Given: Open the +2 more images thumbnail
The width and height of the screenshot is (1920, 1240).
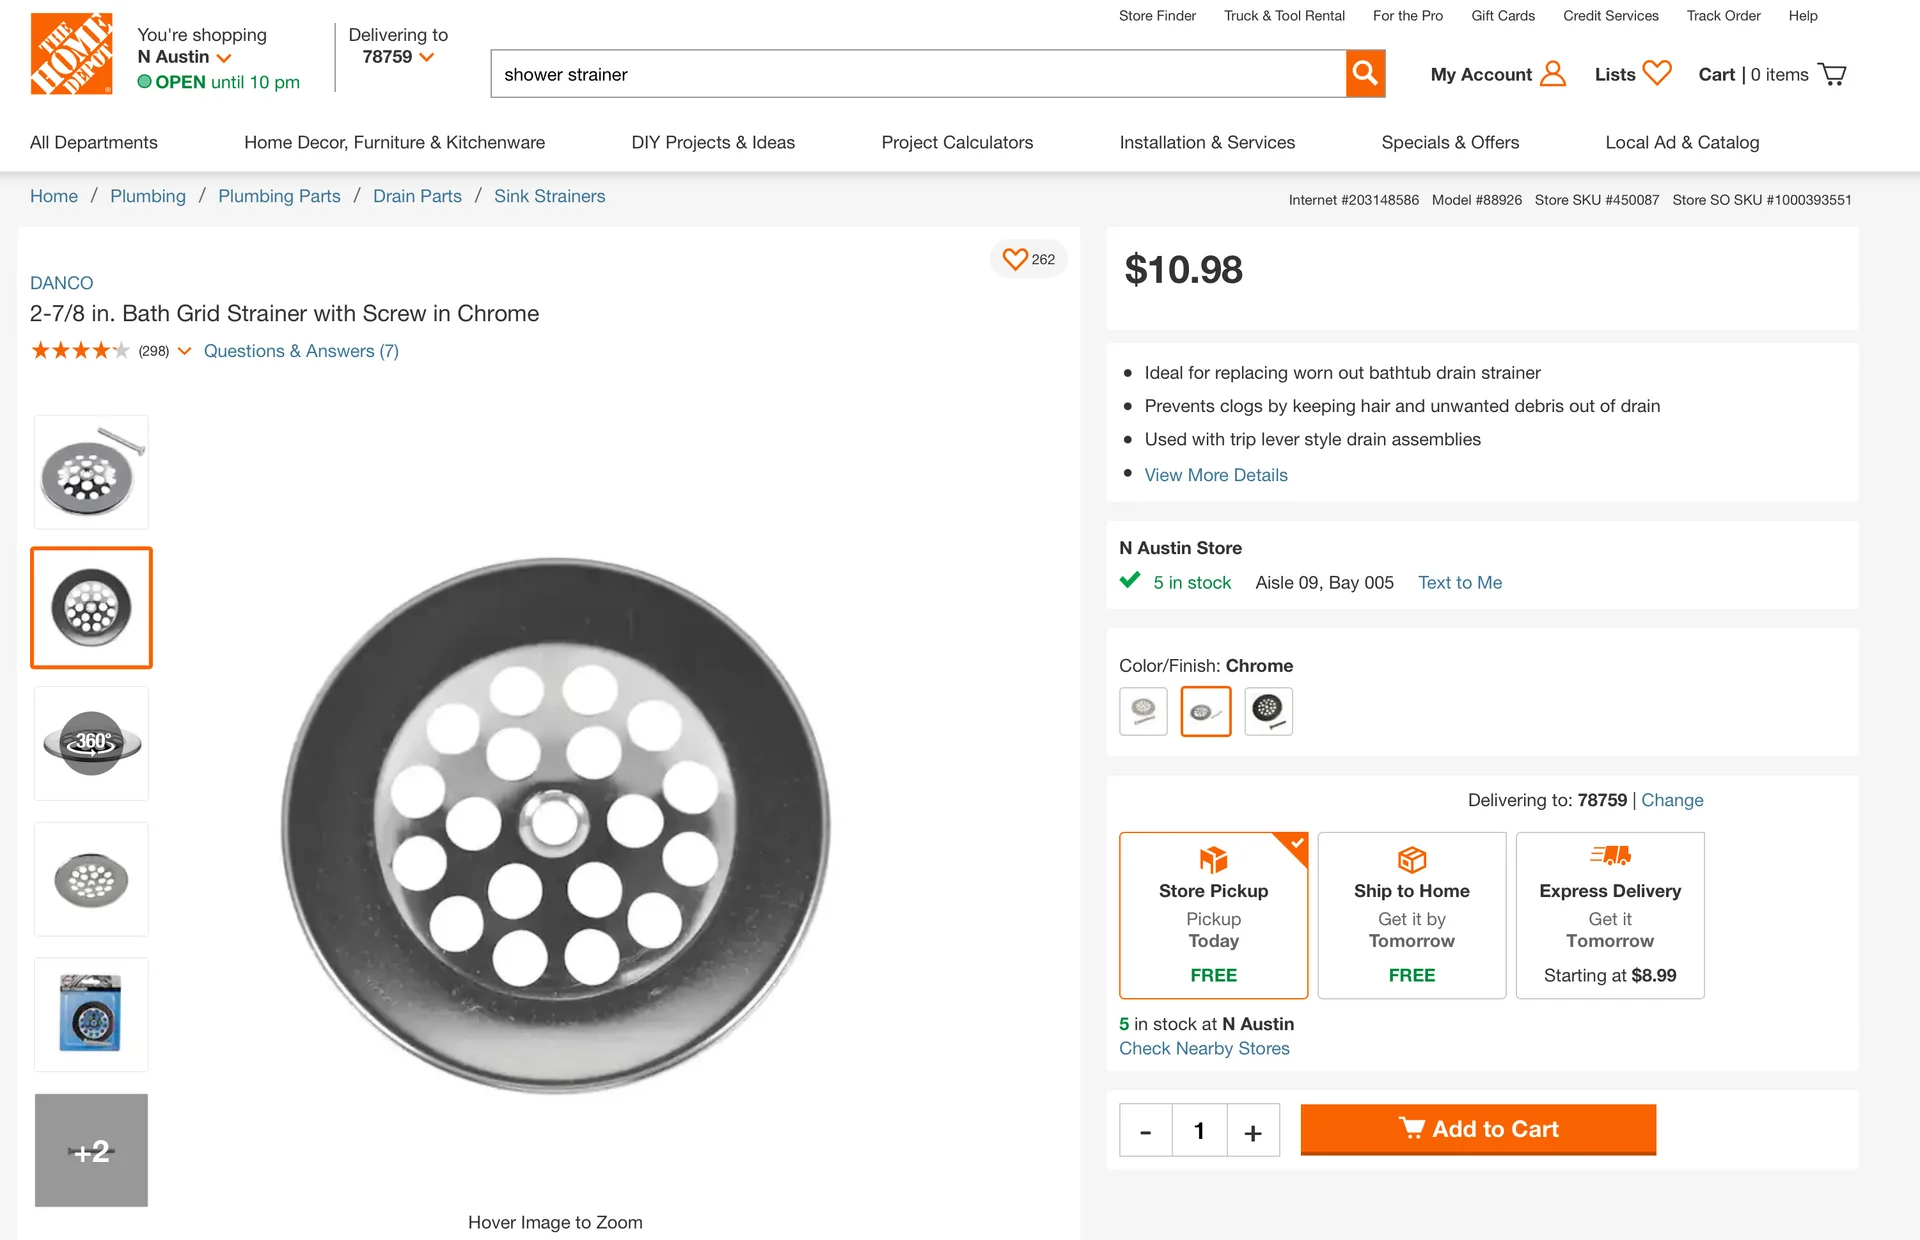Looking at the screenshot, I should tap(91, 1150).
